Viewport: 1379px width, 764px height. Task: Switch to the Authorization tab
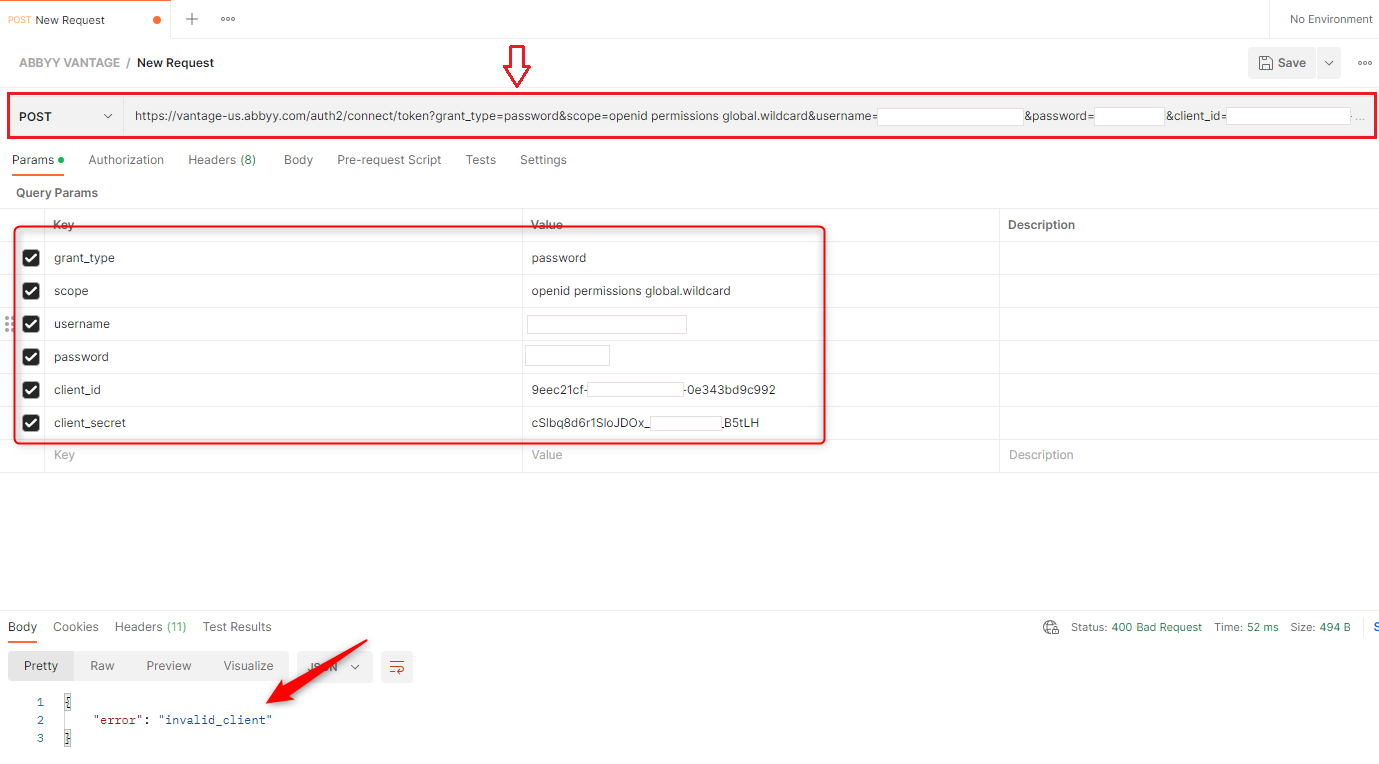[x=126, y=160]
